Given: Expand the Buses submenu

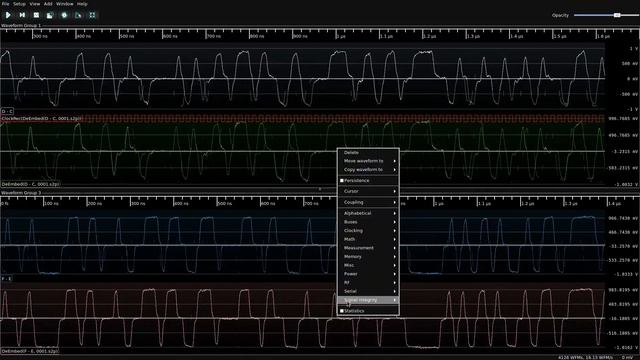Looking at the screenshot, I should pyautogui.click(x=368, y=222).
